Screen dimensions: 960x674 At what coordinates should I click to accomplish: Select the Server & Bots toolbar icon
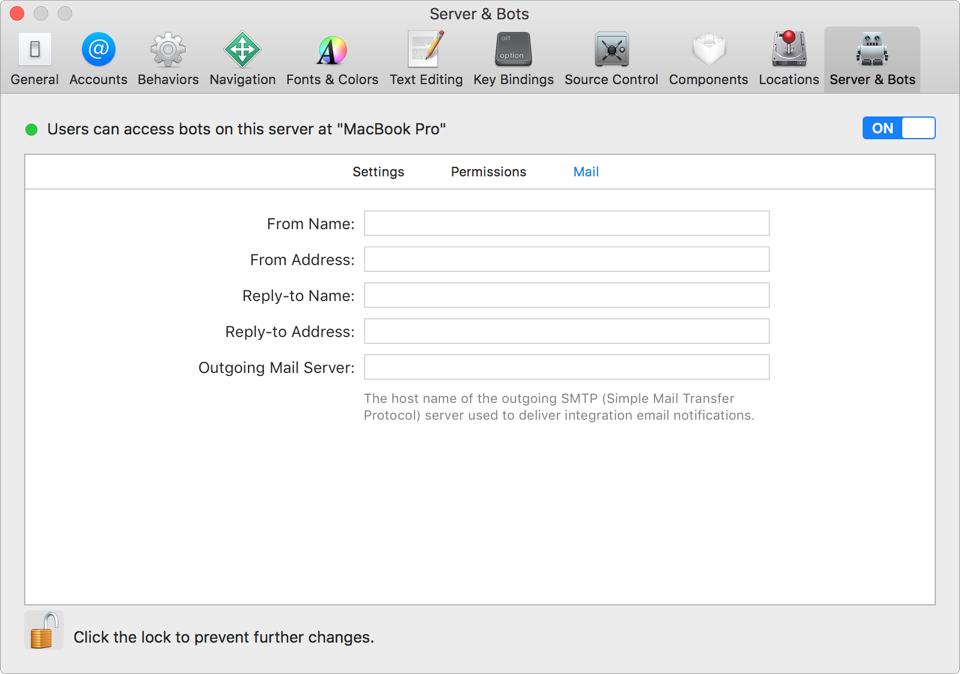pyautogui.click(x=871, y=57)
